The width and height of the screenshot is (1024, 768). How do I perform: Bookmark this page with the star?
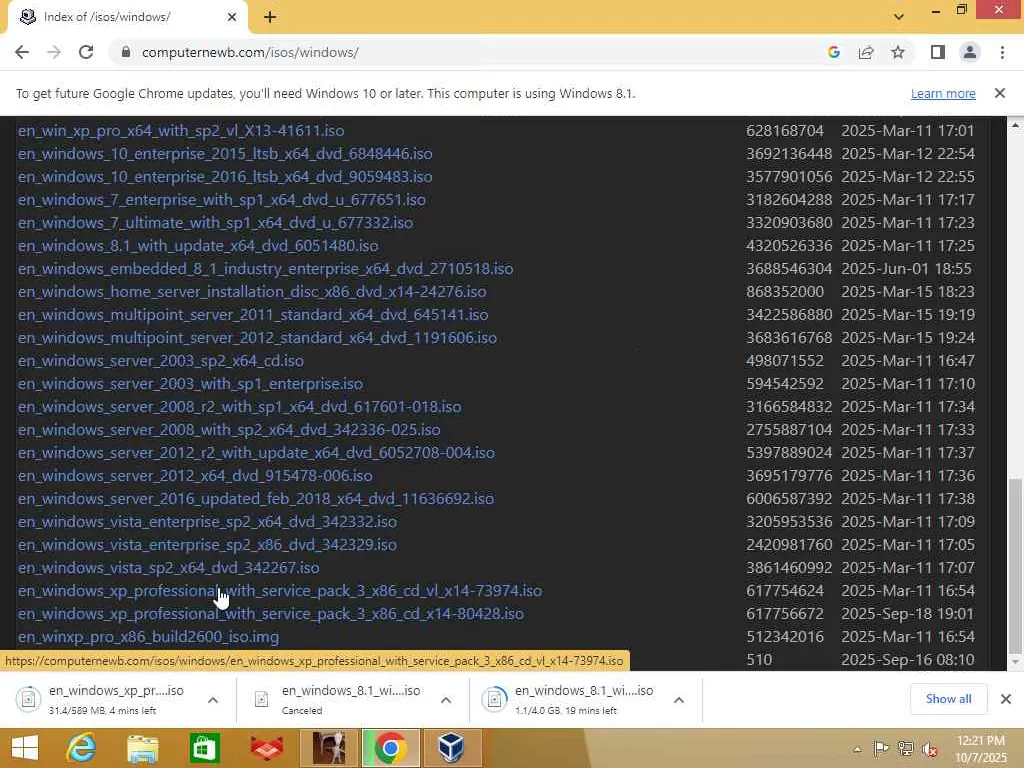click(x=898, y=52)
